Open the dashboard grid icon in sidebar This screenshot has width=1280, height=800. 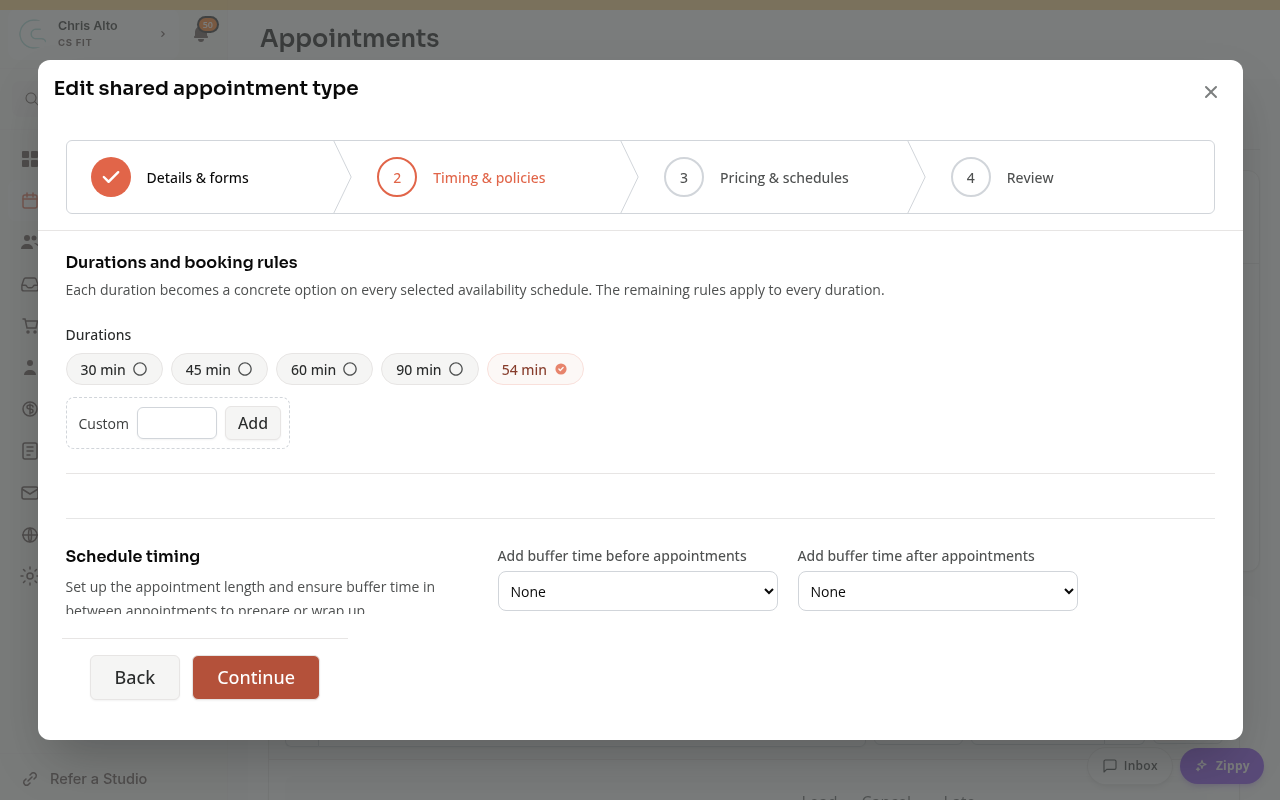coord(30,159)
